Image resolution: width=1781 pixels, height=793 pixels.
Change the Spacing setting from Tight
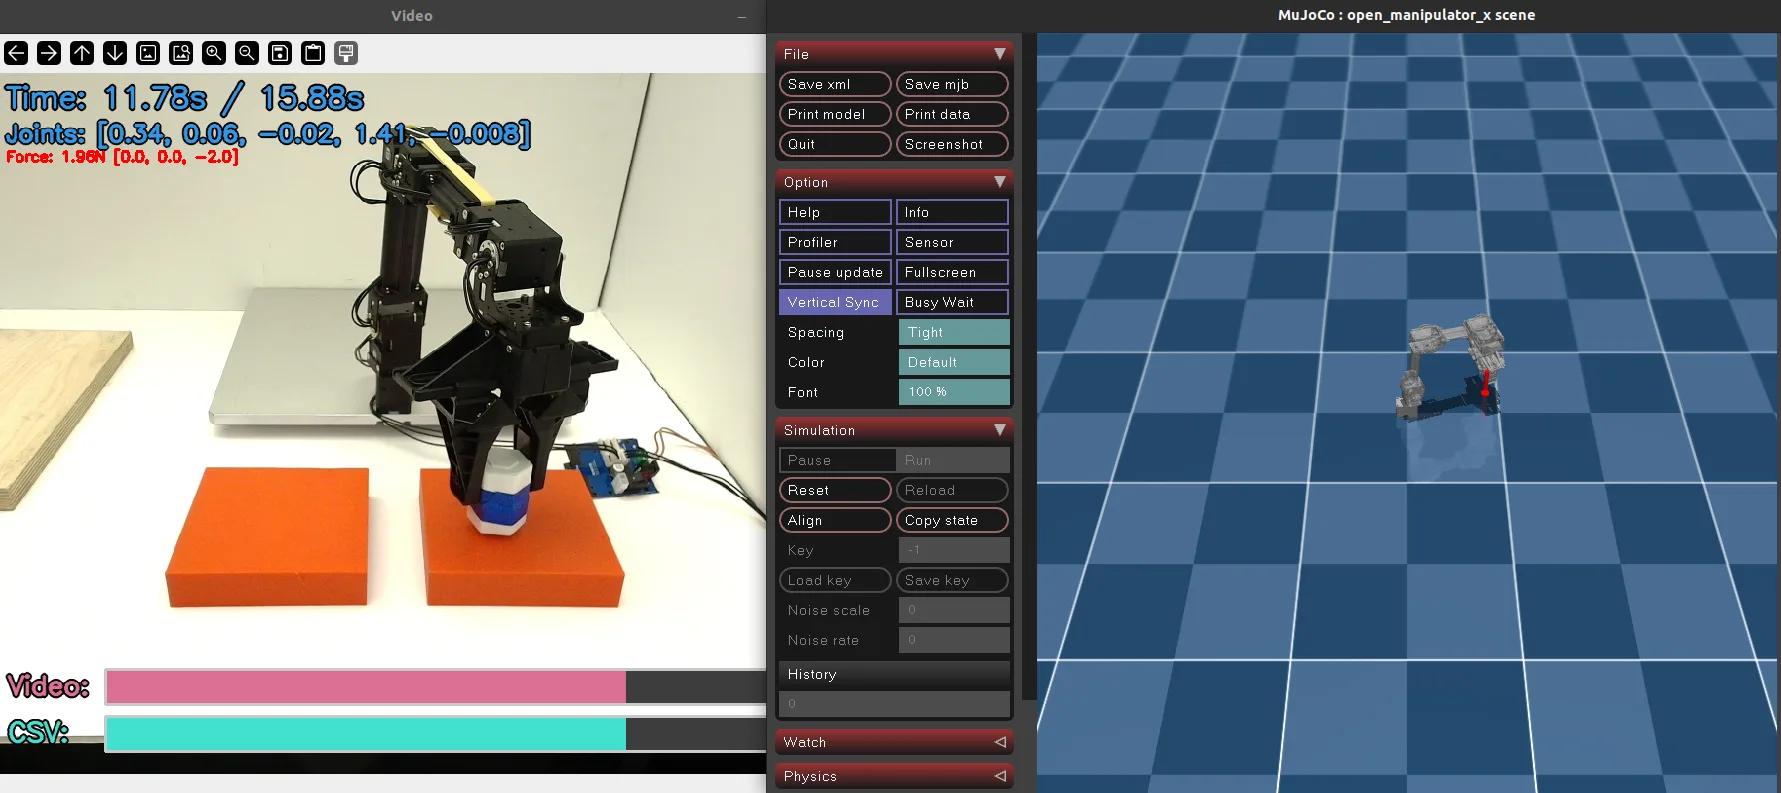(x=954, y=332)
